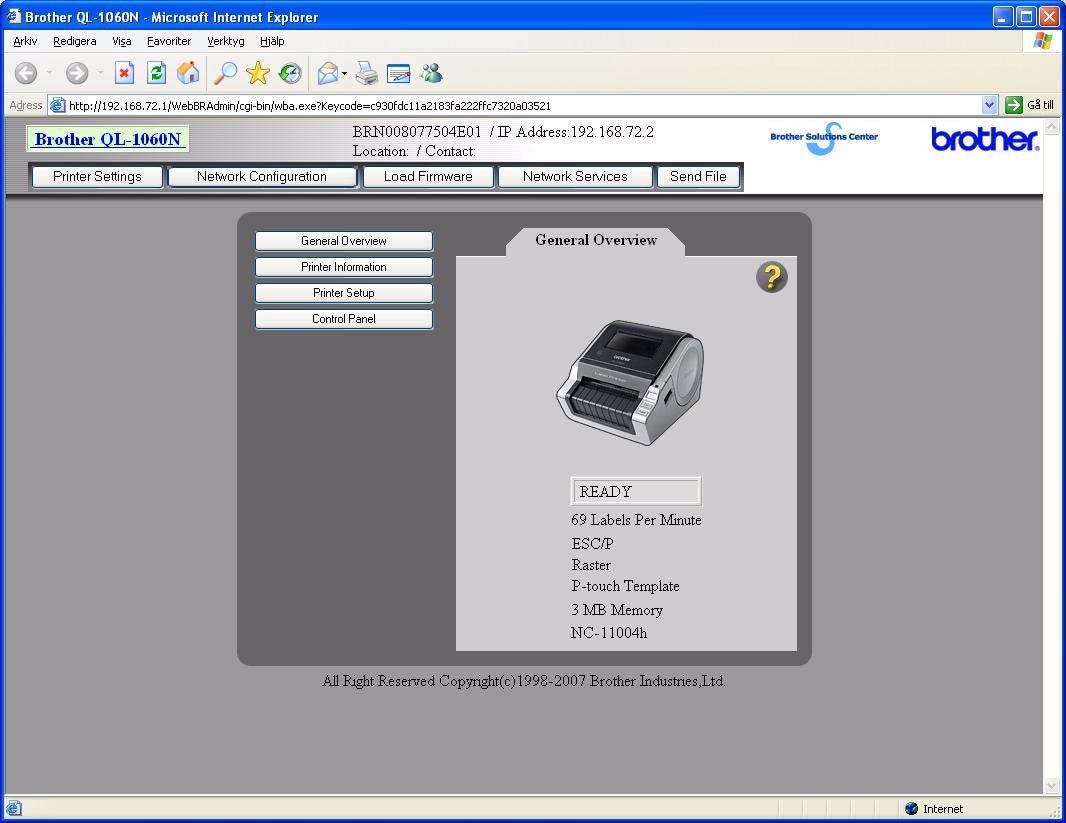Click the Printer Information button
This screenshot has height=823, width=1066.
[x=344, y=267]
